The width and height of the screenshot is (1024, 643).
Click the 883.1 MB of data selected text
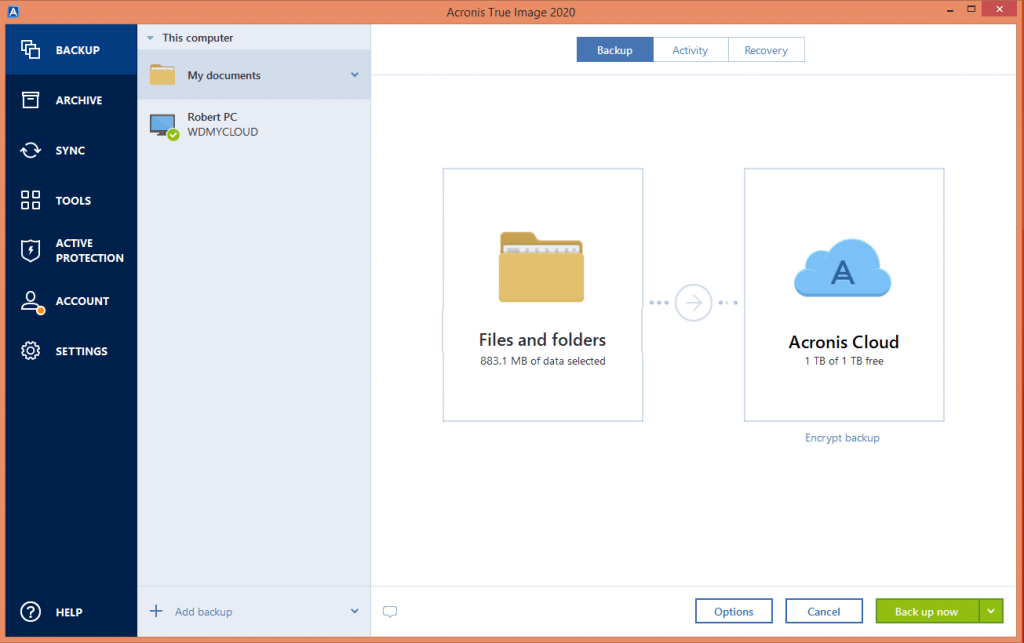543,361
